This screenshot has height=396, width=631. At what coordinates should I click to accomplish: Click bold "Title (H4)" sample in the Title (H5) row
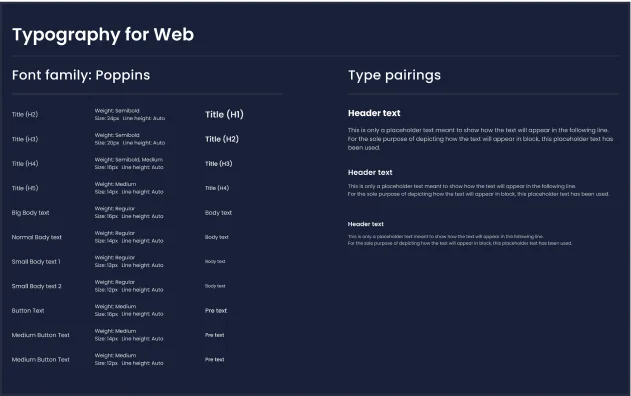pos(217,188)
